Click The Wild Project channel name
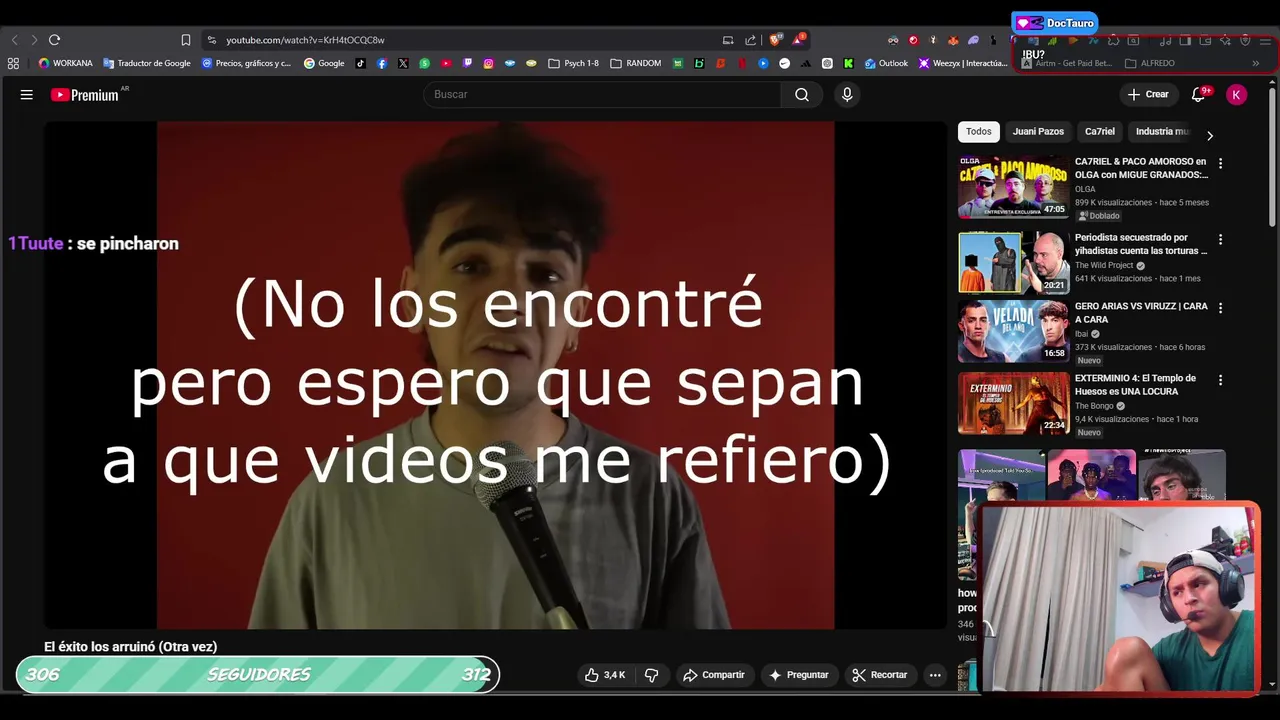 pos(1104,265)
